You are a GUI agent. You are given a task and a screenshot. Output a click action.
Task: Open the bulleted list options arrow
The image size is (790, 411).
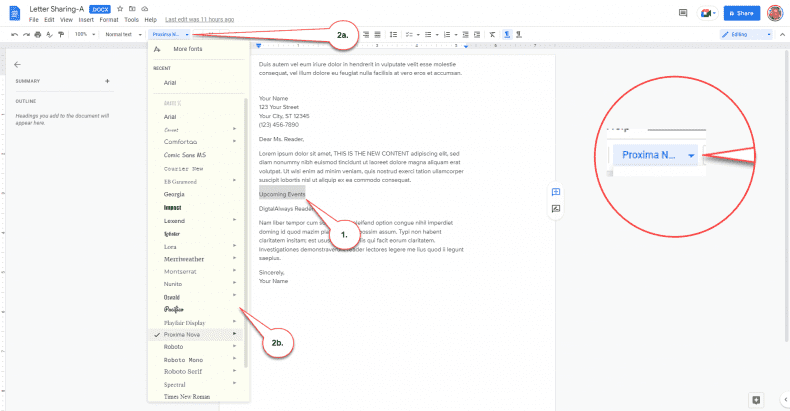[437, 35]
